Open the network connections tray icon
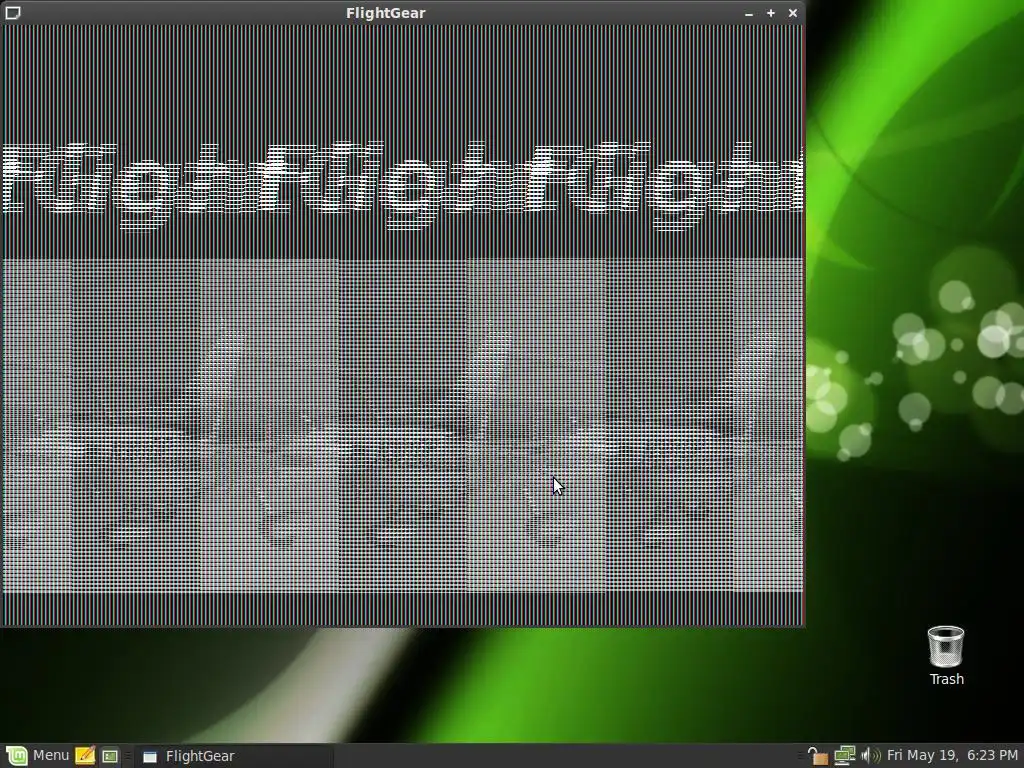Screen dimensions: 1024x768 [844, 756]
